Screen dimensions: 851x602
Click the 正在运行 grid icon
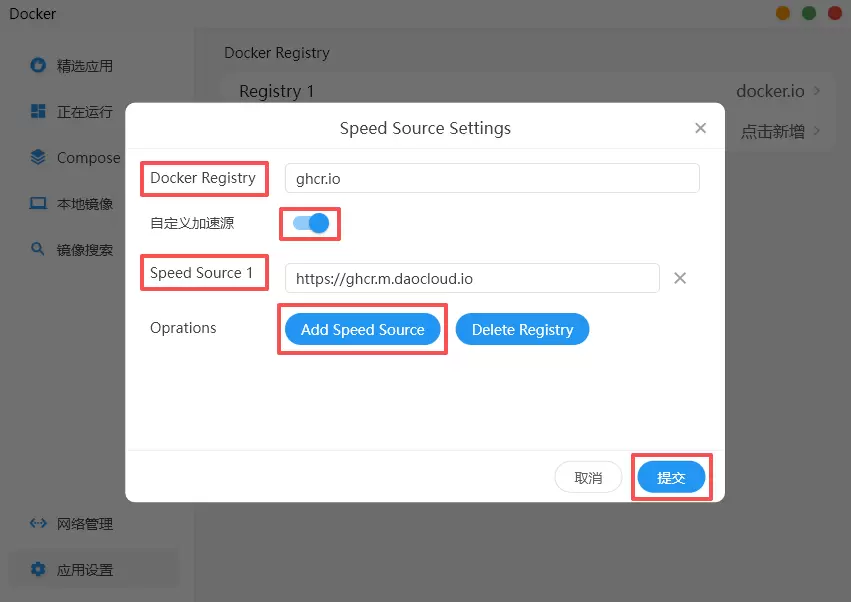pos(38,112)
